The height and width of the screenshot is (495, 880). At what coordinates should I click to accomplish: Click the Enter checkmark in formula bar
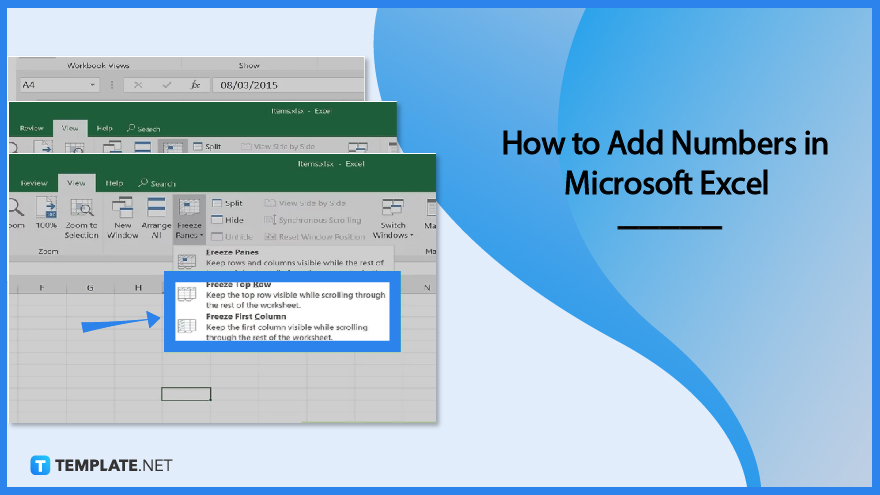click(167, 85)
